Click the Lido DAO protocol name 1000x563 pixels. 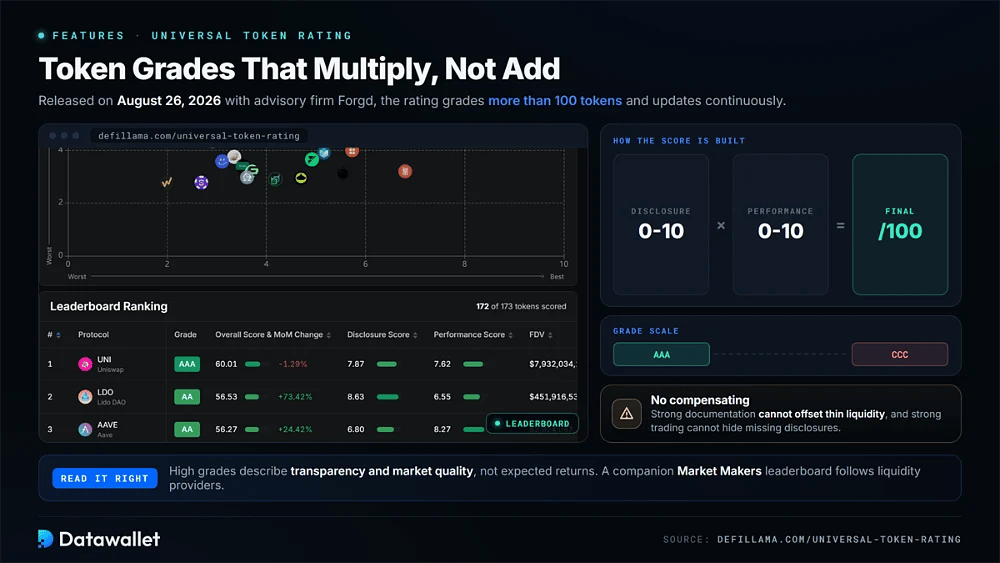(112, 402)
